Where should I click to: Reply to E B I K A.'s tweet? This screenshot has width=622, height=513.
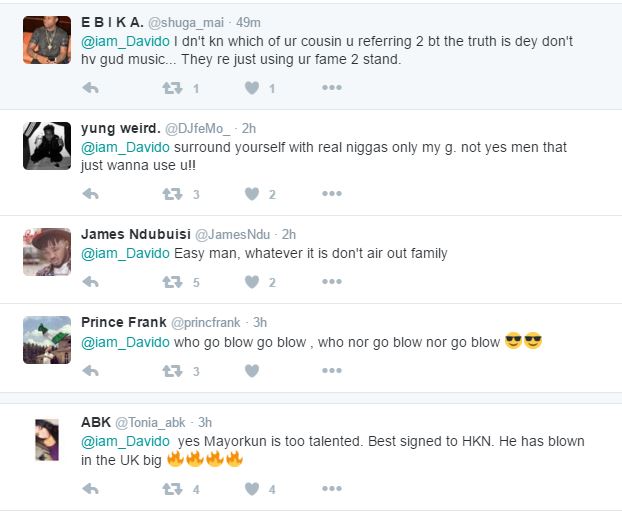90,89
